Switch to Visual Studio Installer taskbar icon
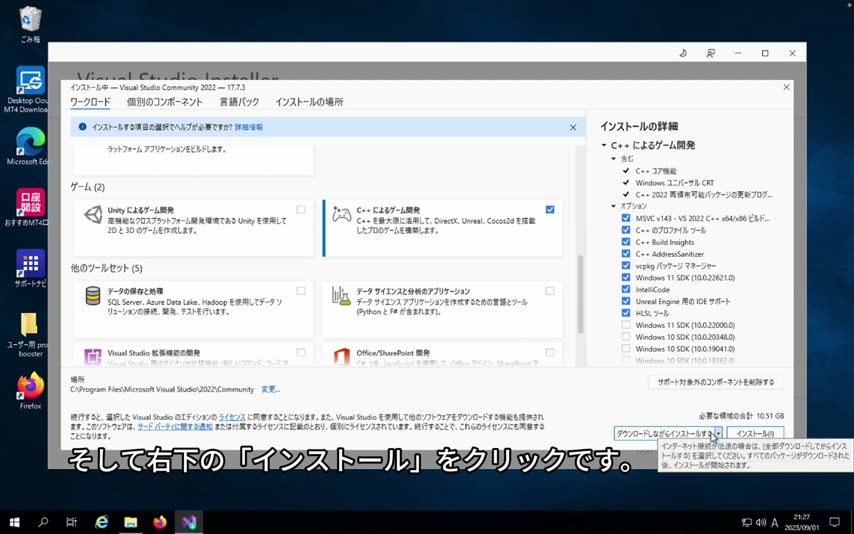This screenshot has height=534, width=854. 189,523
